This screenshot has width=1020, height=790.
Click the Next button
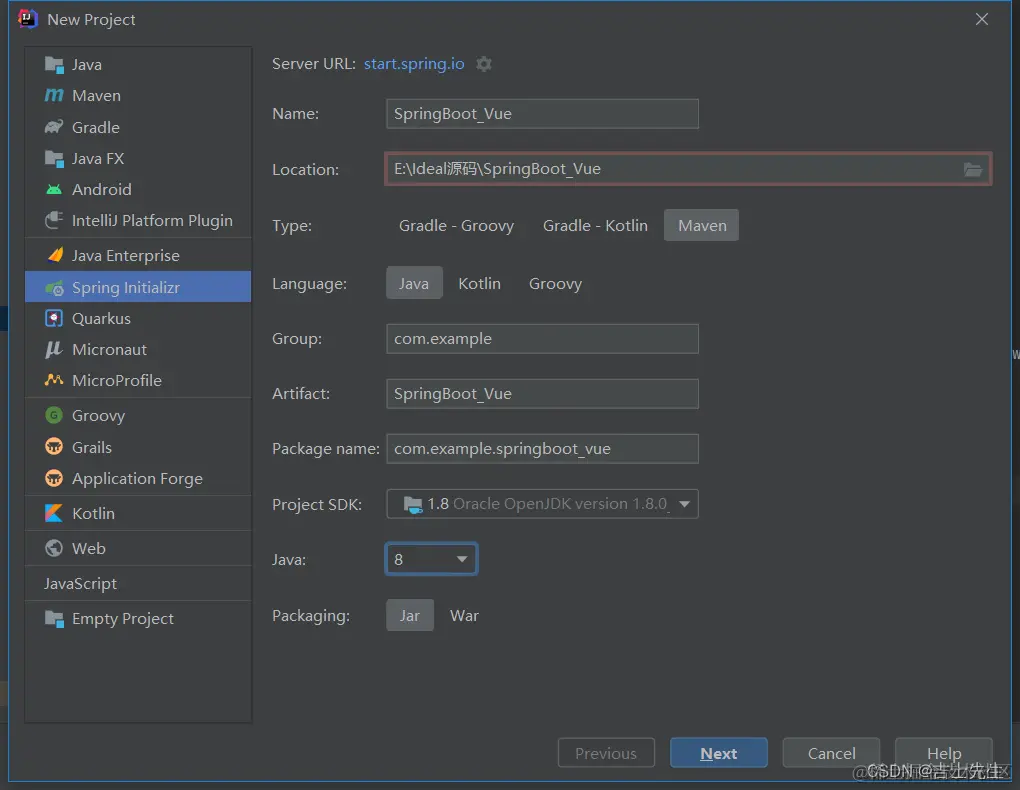point(718,752)
